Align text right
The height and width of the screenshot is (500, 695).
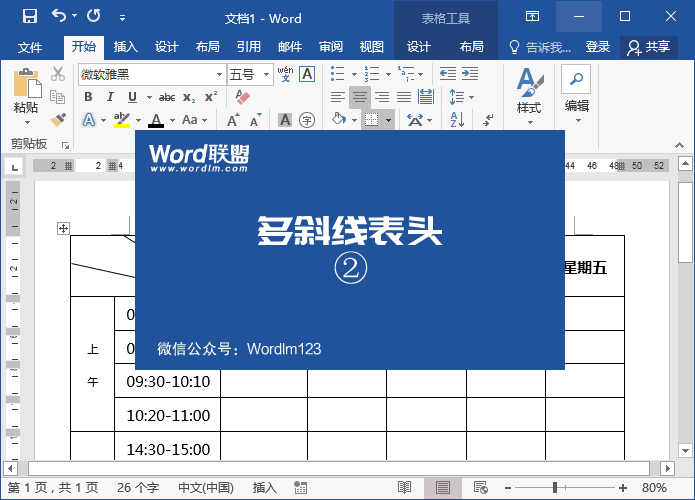(382, 97)
